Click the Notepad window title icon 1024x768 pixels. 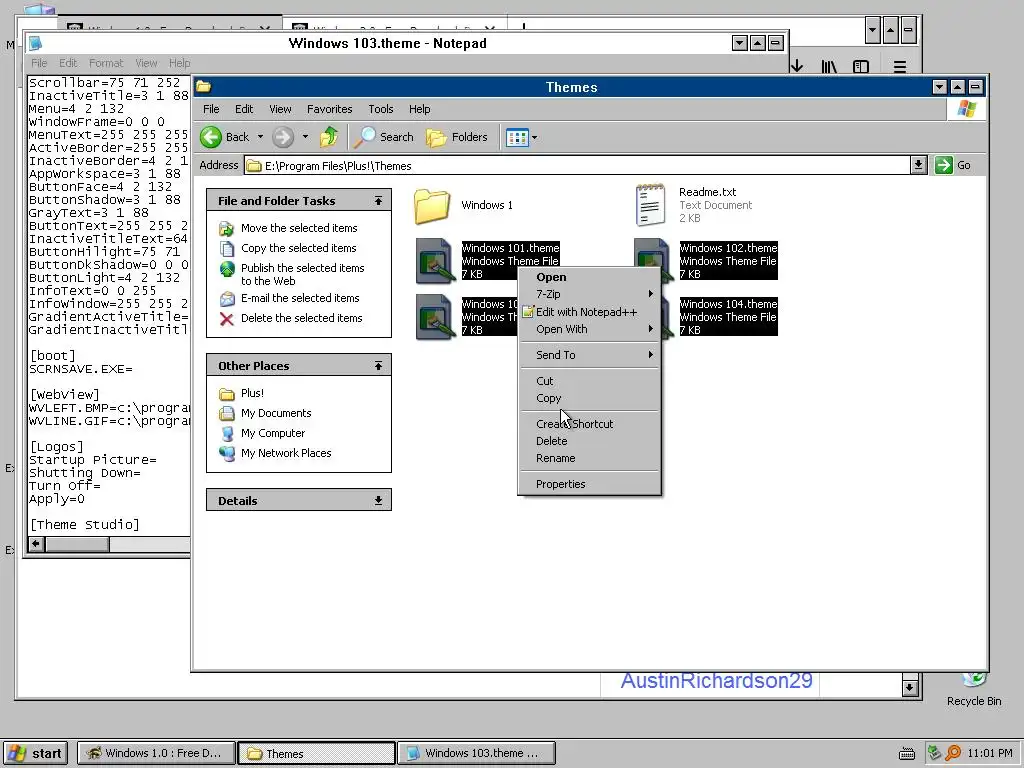click(x=35, y=44)
